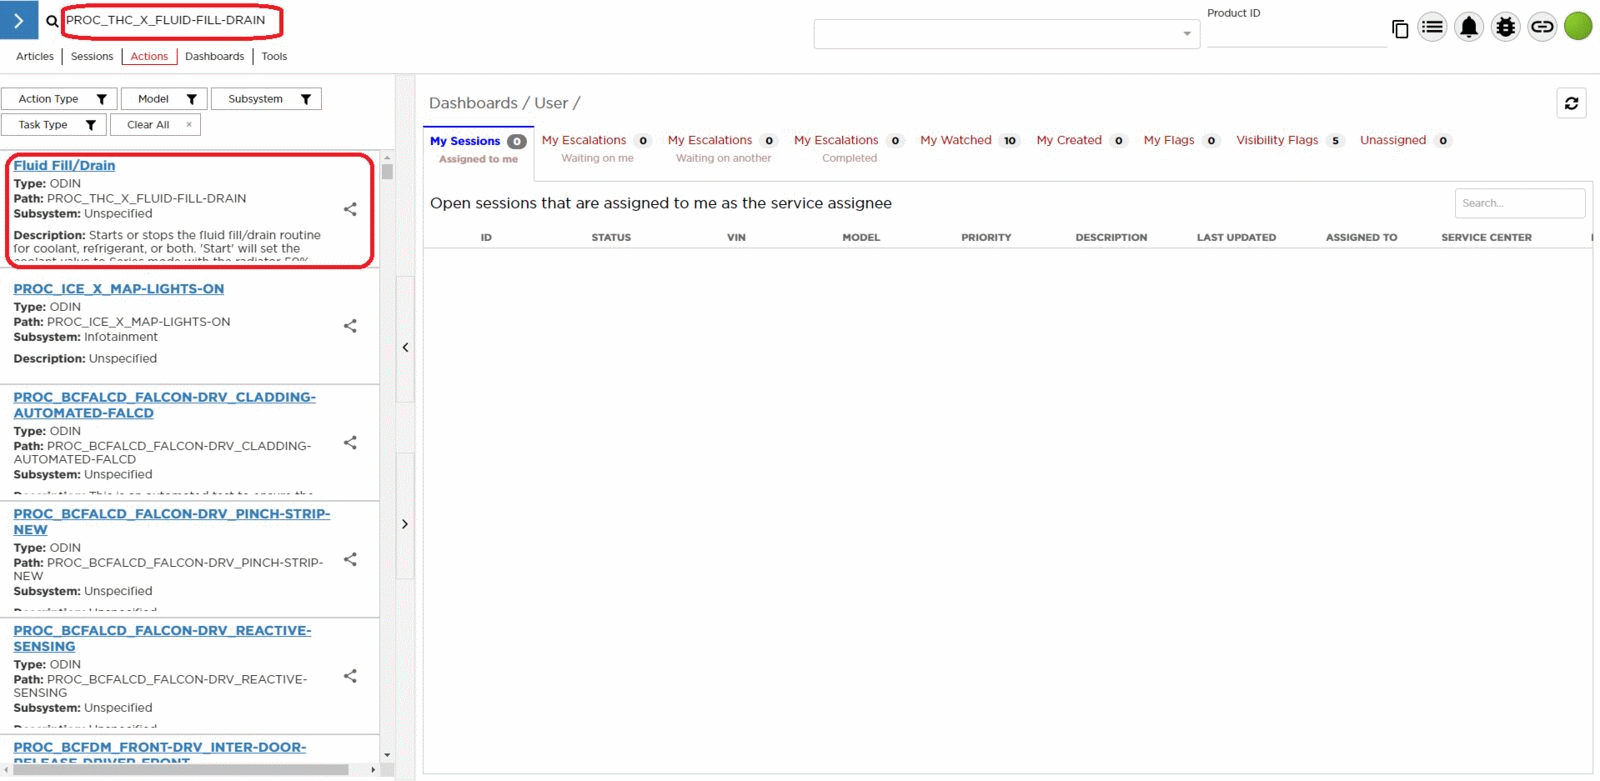Open the My Watched tab
The height and width of the screenshot is (781, 1600).
click(956, 141)
